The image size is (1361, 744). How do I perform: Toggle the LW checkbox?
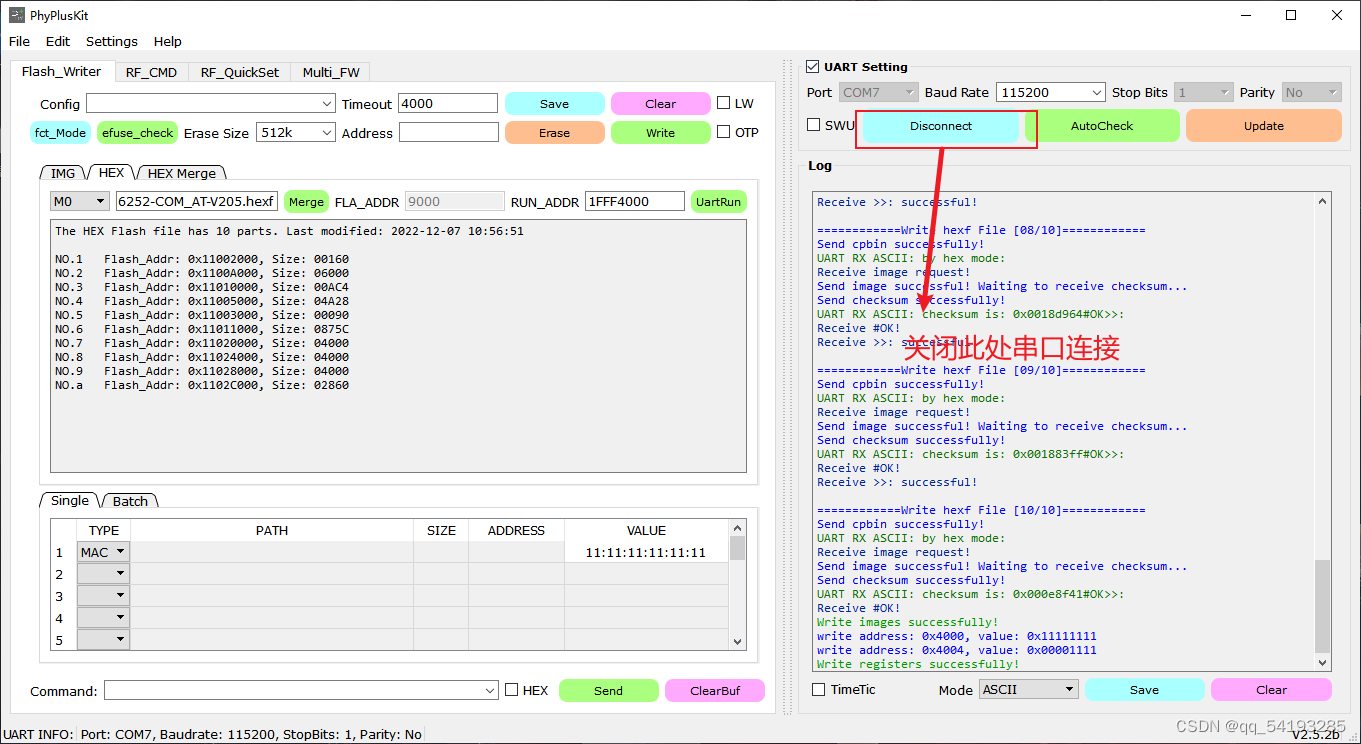(x=724, y=103)
